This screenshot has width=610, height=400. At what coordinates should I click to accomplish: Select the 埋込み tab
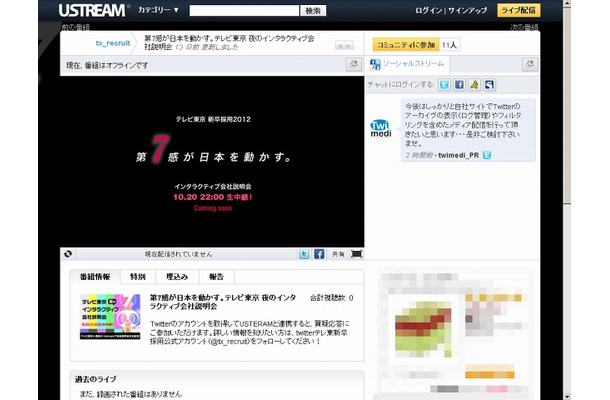click(x=177, y=277)
